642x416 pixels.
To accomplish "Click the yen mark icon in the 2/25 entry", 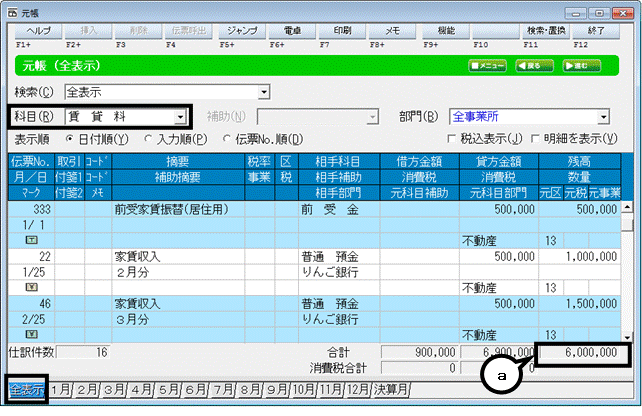I will click(x=32, y=334).
